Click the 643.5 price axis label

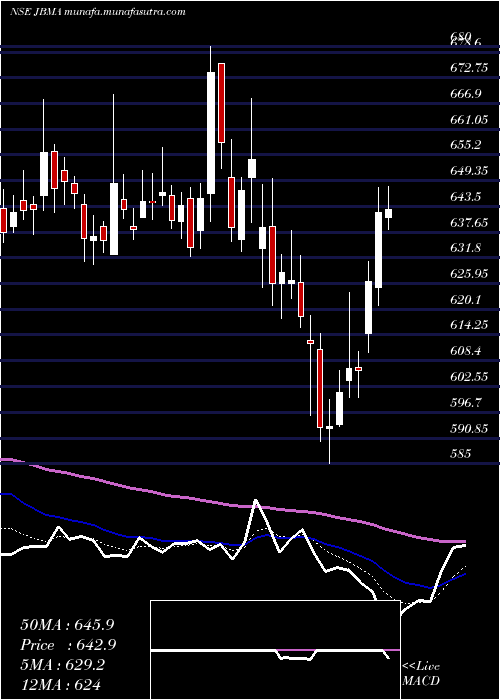tap(465, 196)
